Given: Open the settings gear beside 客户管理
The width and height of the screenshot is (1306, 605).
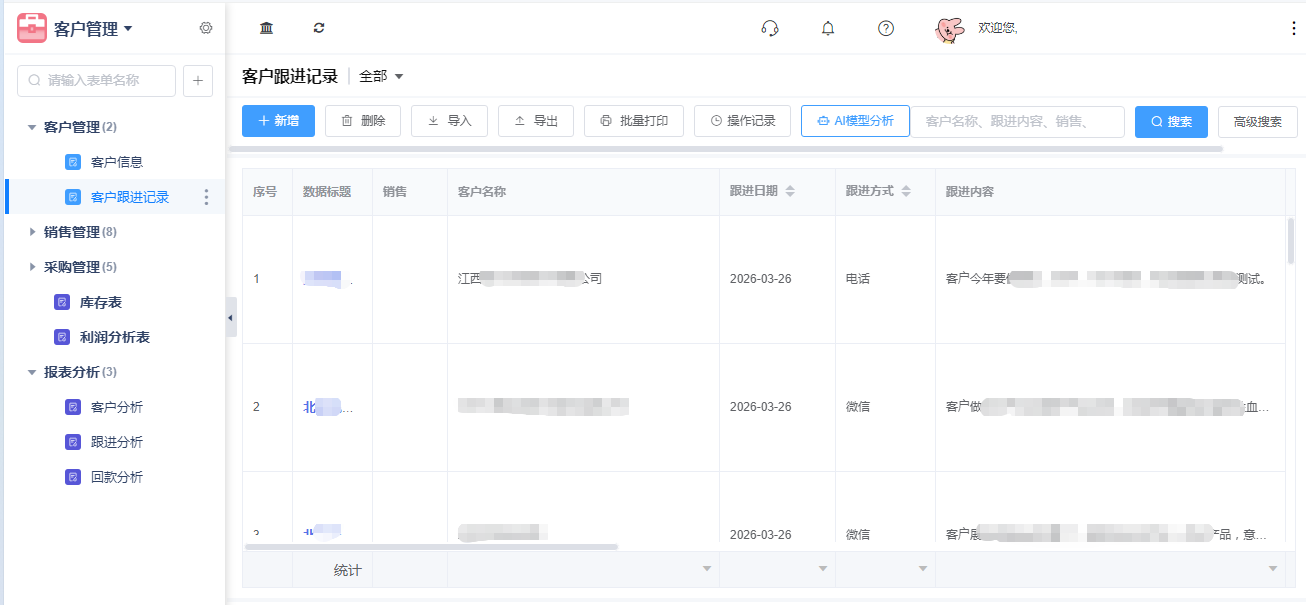Looking at the screenshot, I should coord(205,29).
